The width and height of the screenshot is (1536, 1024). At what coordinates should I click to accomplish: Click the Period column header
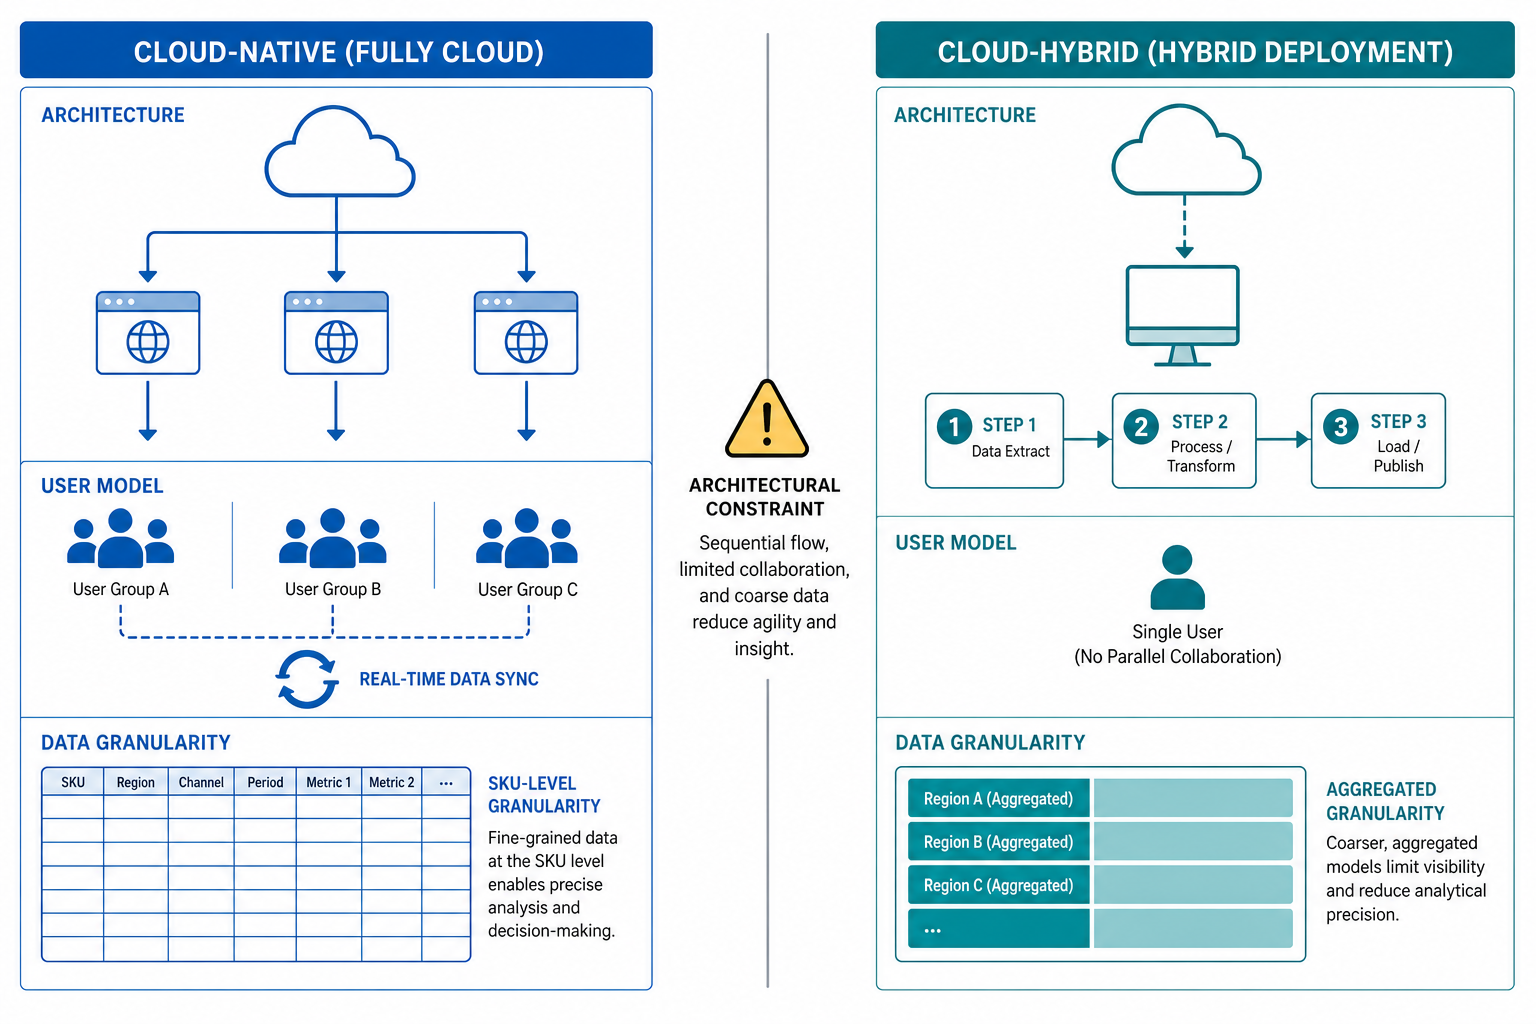[x=265, y=782]
